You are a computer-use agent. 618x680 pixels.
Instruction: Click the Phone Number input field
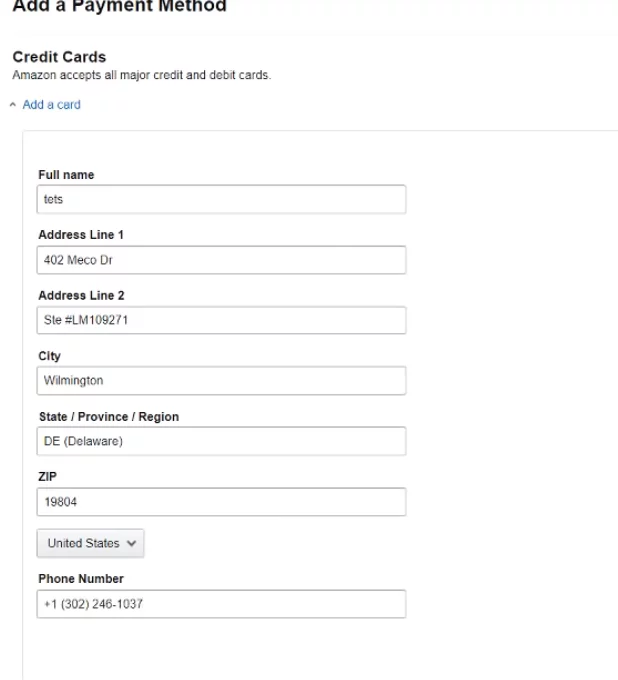(221, 604)
